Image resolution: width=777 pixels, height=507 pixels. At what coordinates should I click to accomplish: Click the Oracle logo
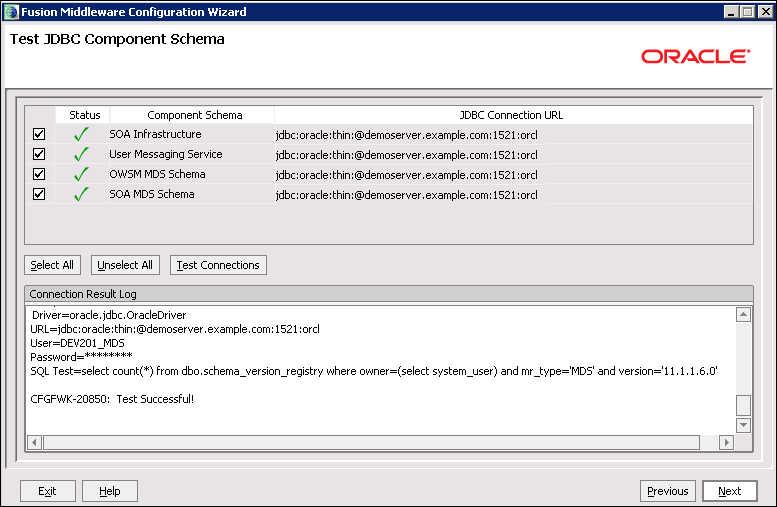click(695, 56)
